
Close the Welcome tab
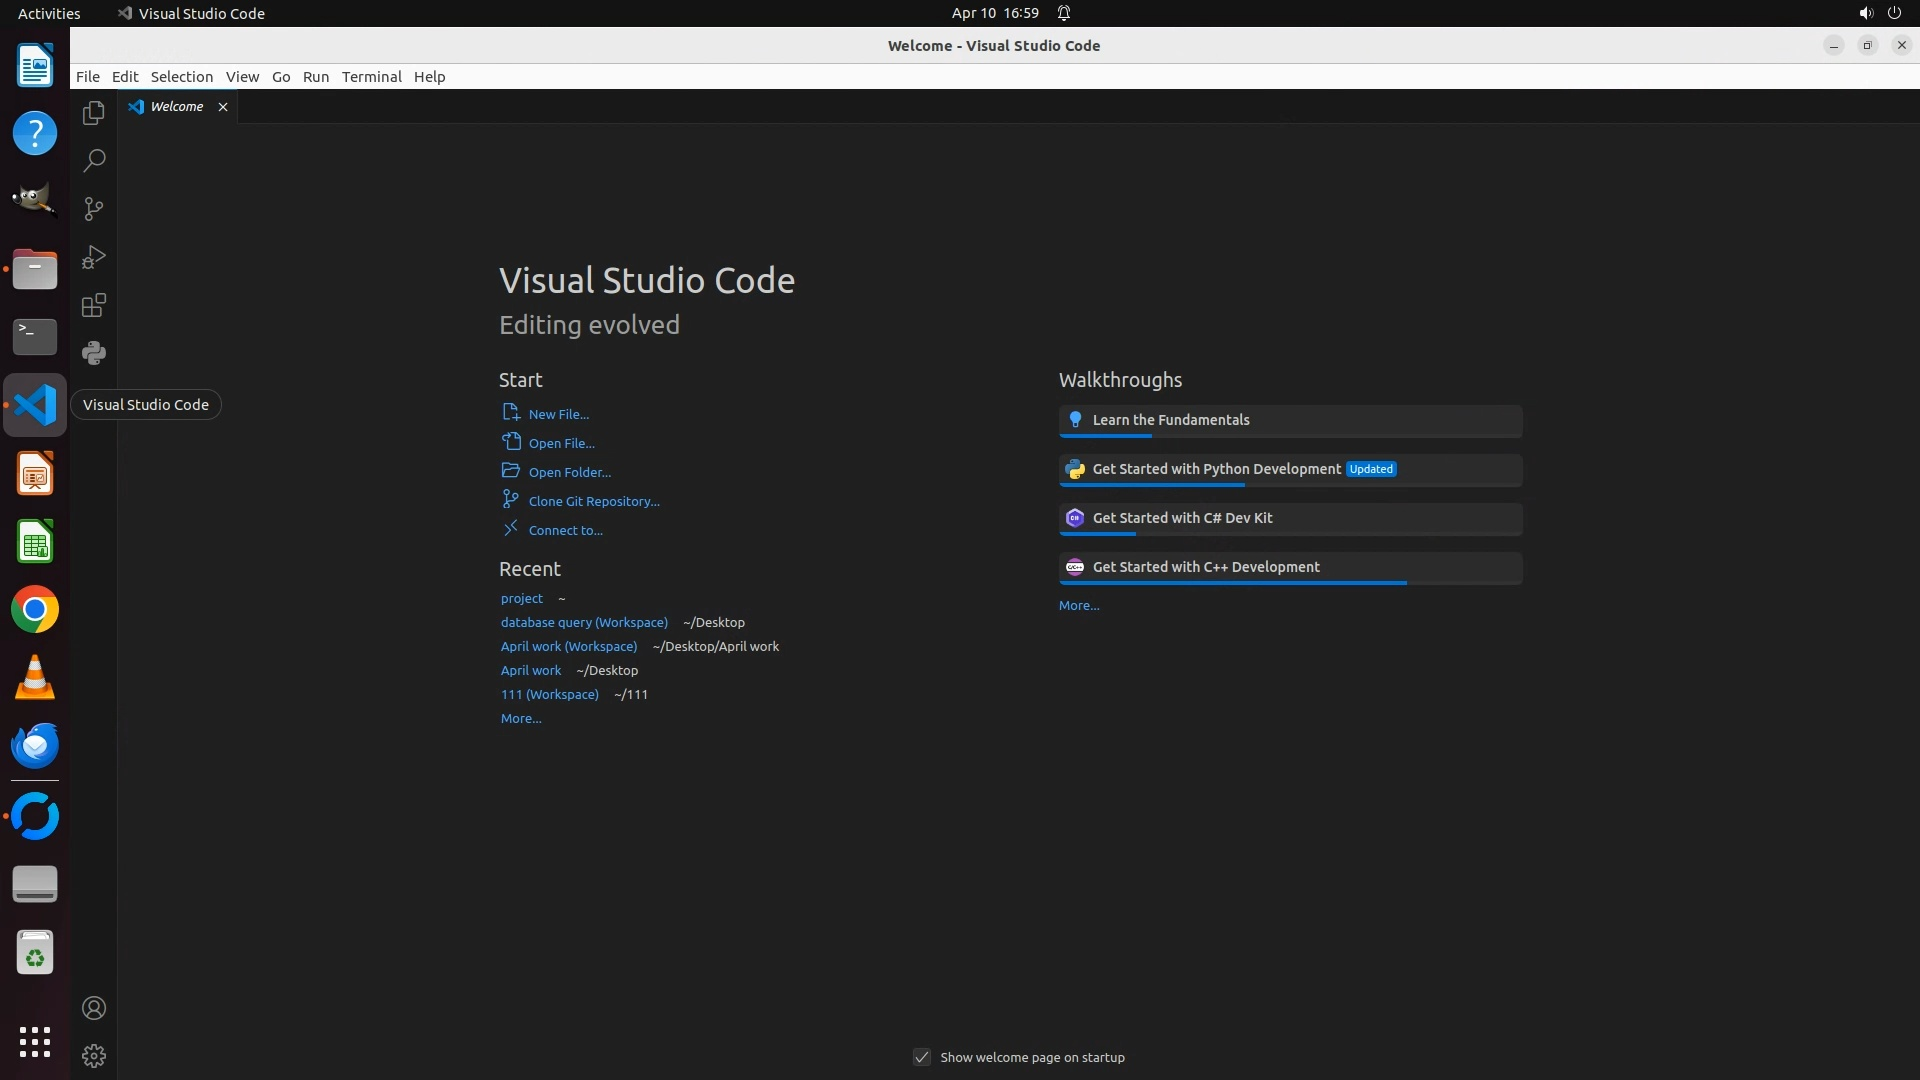(223, 107)
